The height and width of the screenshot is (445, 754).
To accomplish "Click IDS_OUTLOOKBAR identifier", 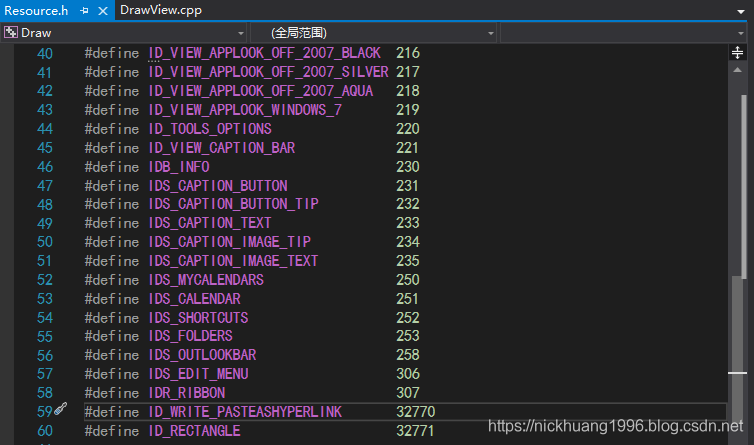I will [x=202, y=355].
